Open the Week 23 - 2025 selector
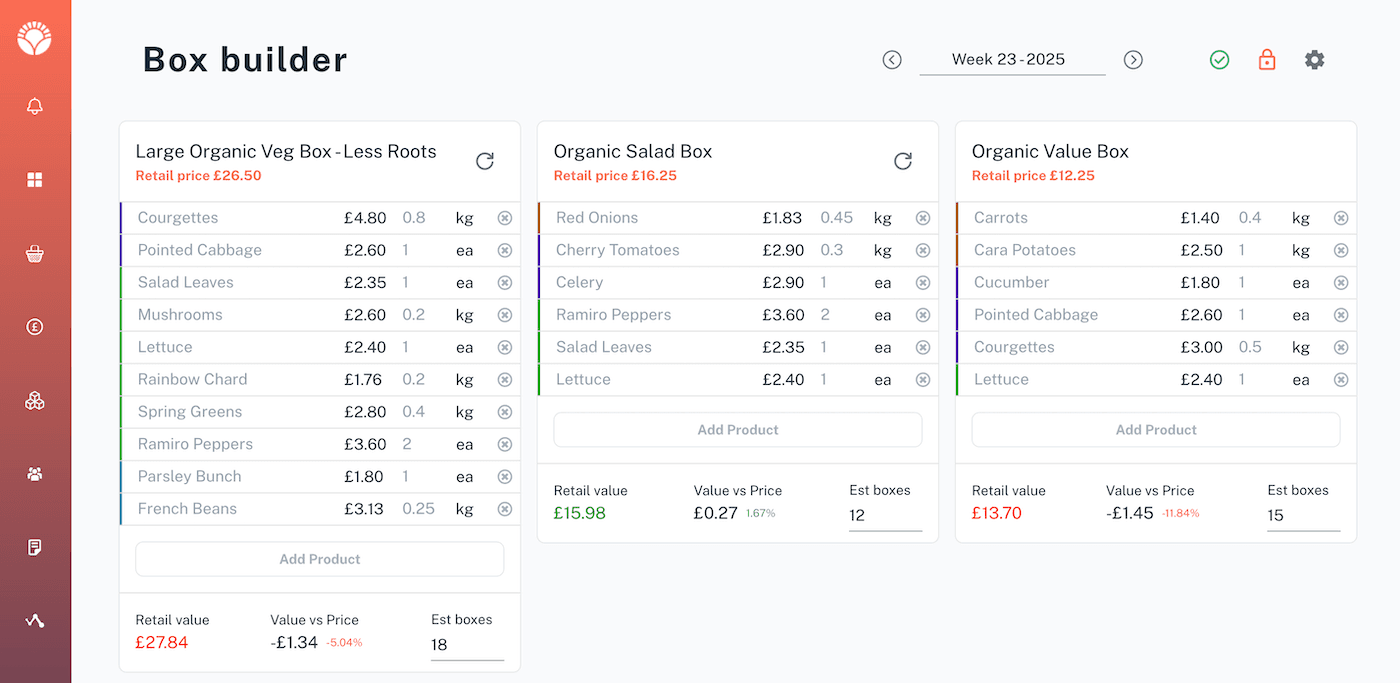This screenshot has width=1400, height=683. pyautogui.click(x=1012, y=60)
